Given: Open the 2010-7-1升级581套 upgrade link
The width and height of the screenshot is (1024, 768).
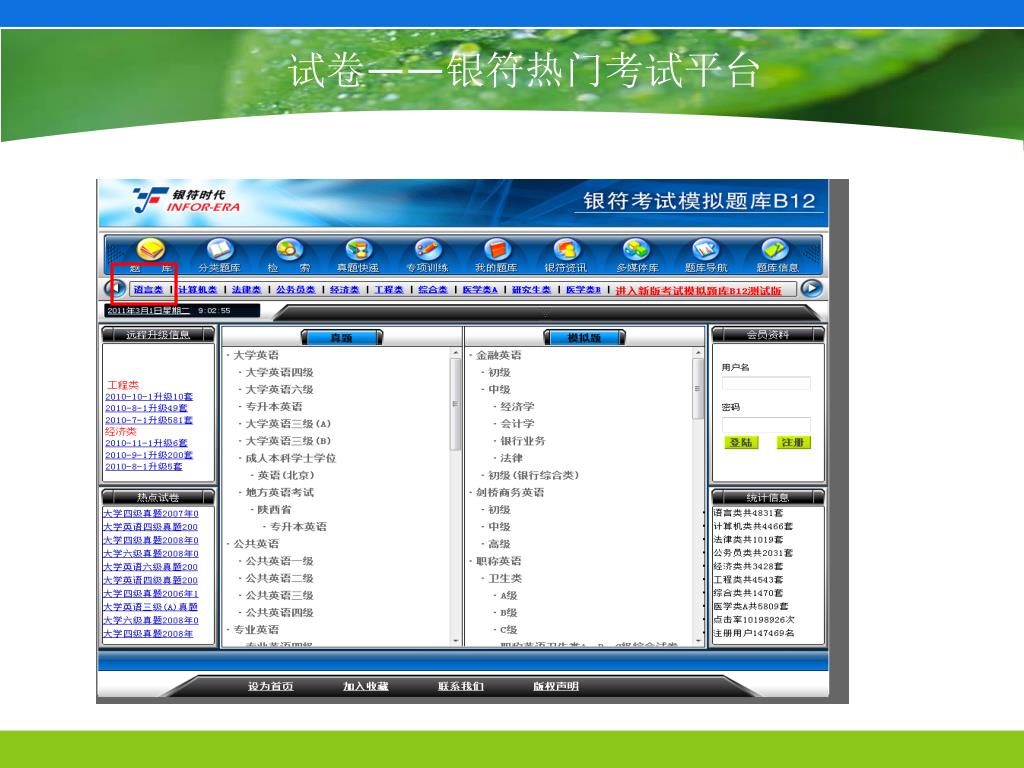Looking at the screenshot, I should point(149,420).
